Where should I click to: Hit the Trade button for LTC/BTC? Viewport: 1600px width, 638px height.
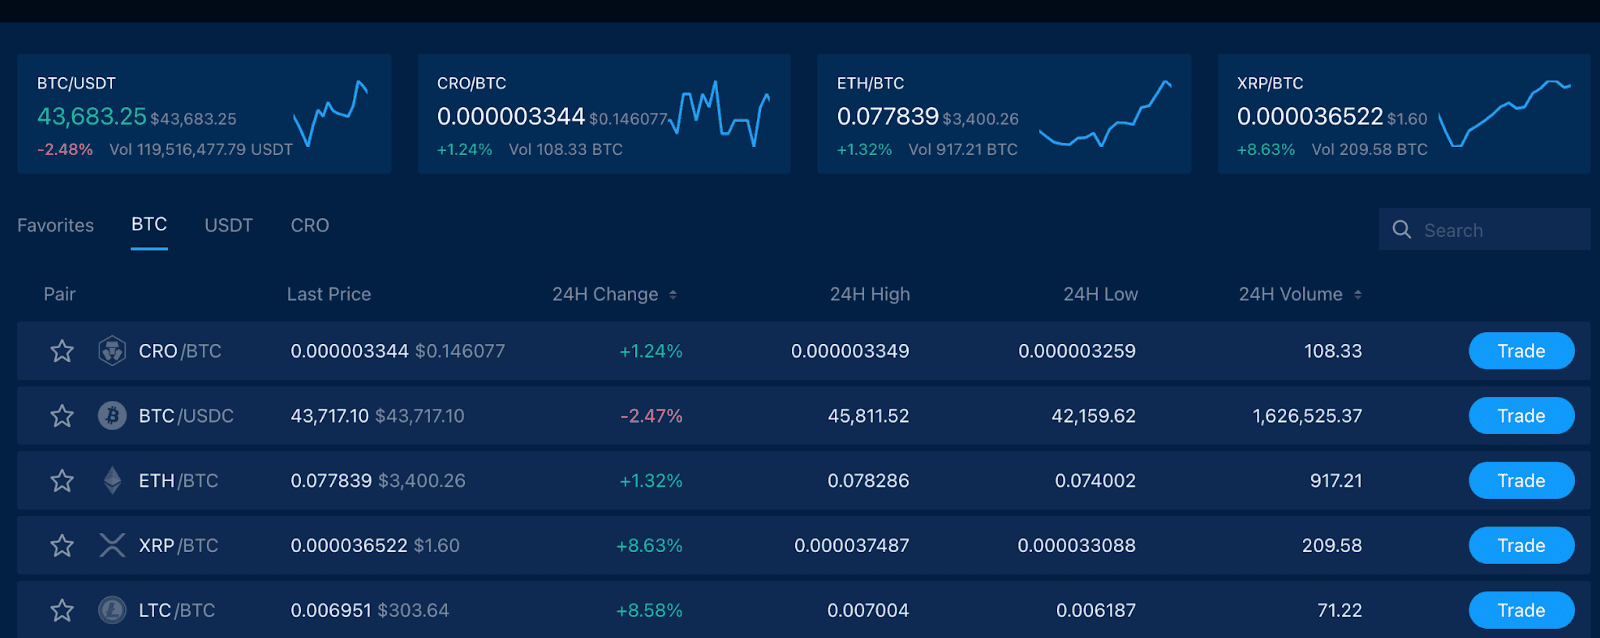tap(1520, 610)
